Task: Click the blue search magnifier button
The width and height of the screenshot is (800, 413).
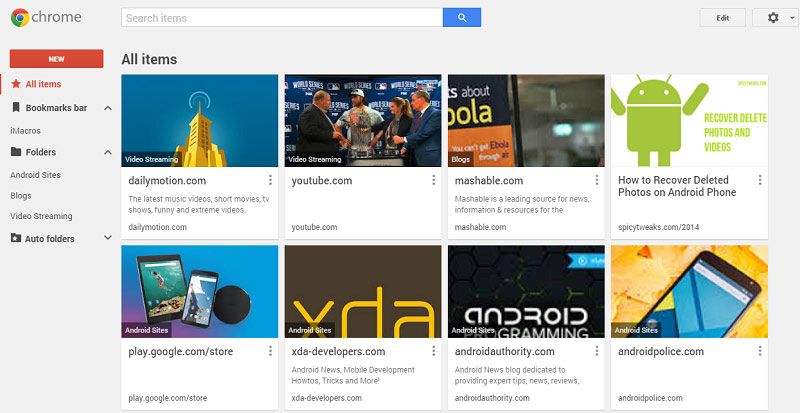Action: pyautogui.click(x=462, y=18)
